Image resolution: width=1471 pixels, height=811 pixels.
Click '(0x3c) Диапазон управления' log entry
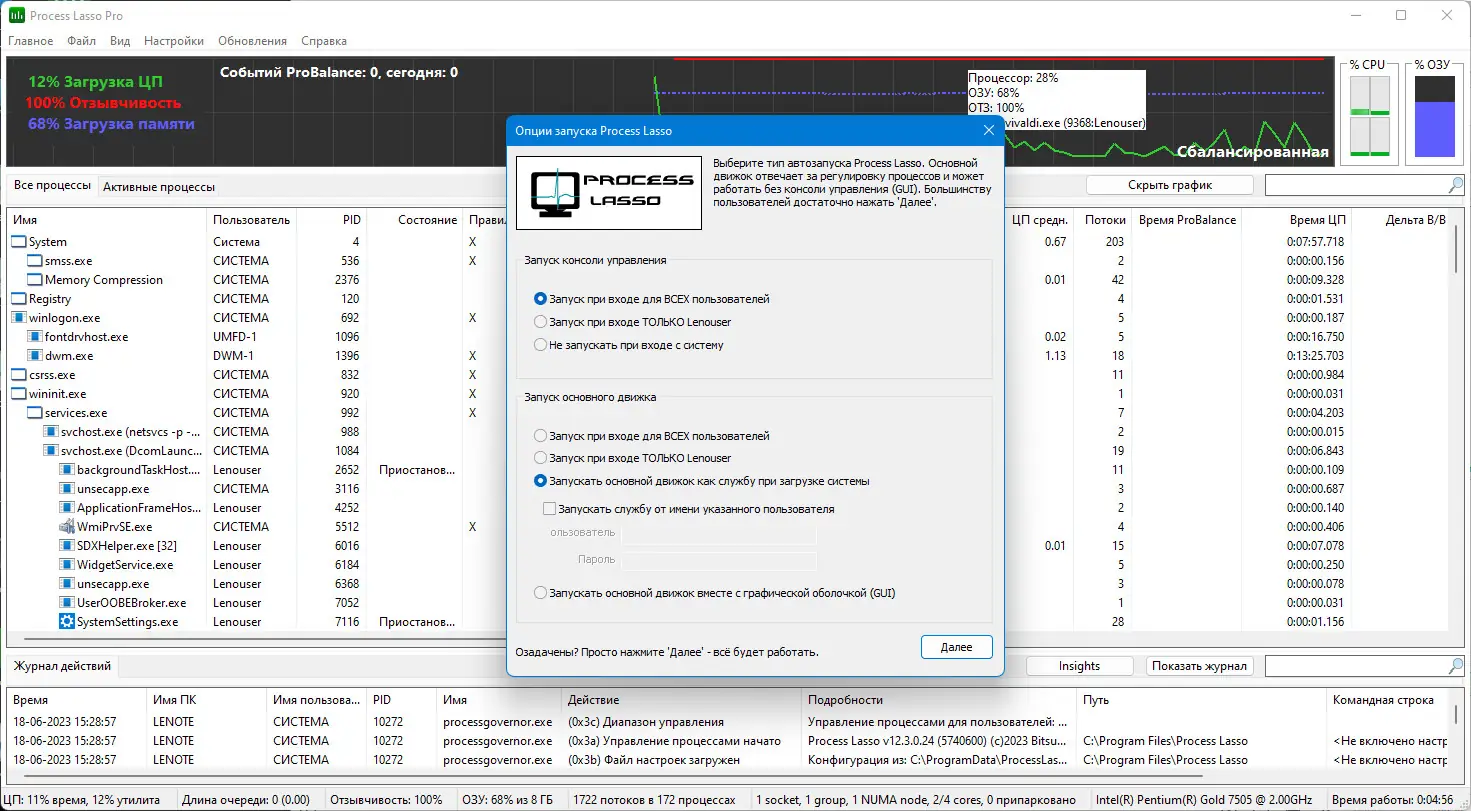[x=645, y=722]
